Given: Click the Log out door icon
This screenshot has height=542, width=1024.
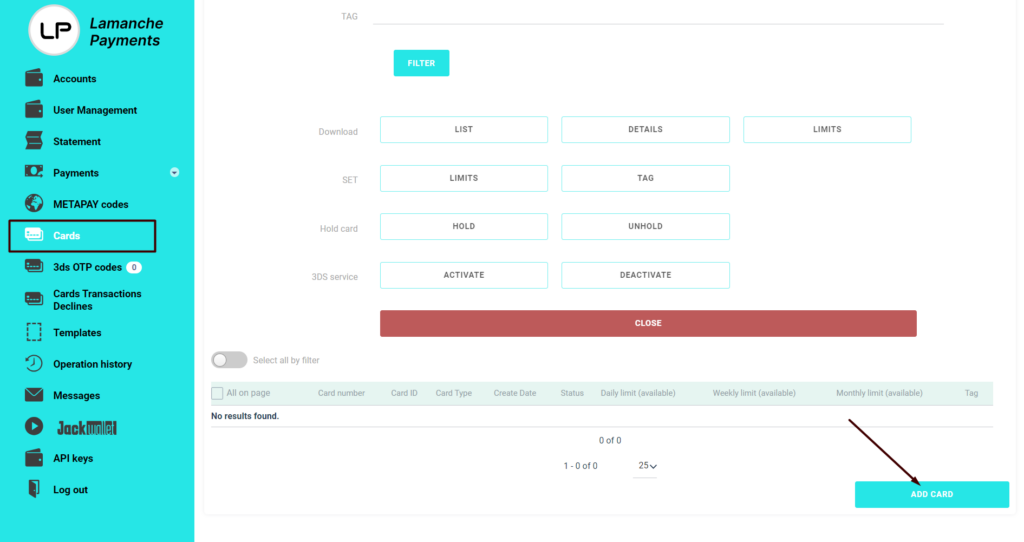Looking at the screenshot, I should (34, 490).
